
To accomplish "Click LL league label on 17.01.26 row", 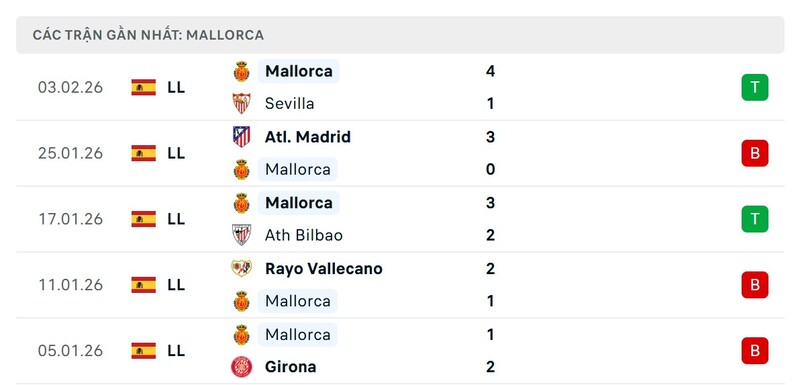I will [x=176, y=219].
